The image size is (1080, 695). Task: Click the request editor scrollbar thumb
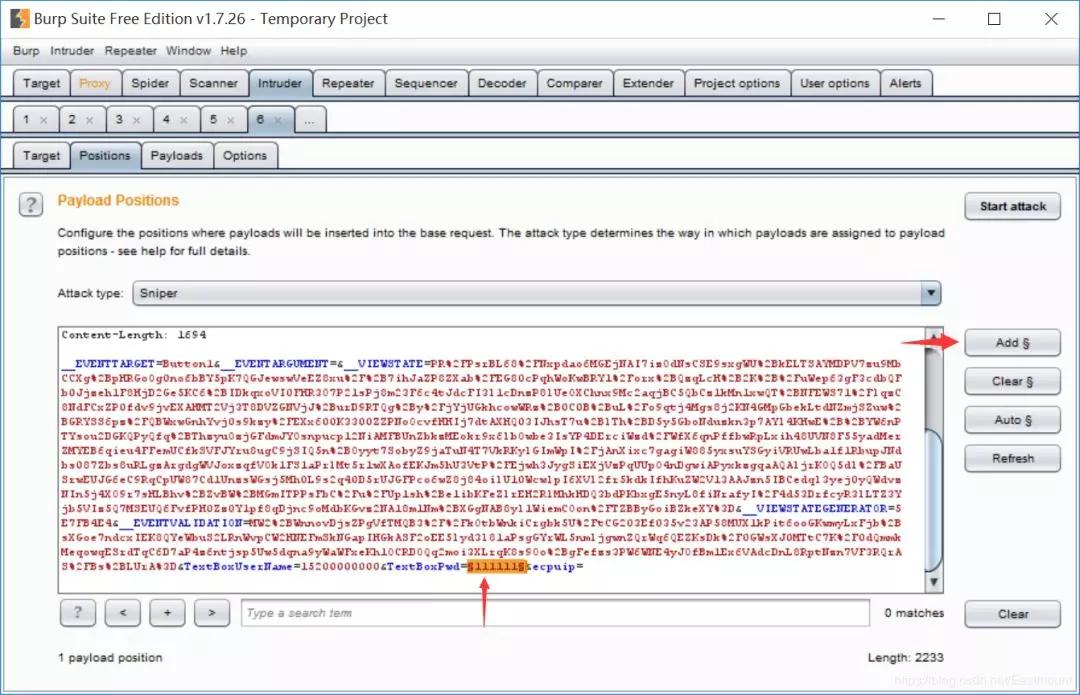pos(933,499)
